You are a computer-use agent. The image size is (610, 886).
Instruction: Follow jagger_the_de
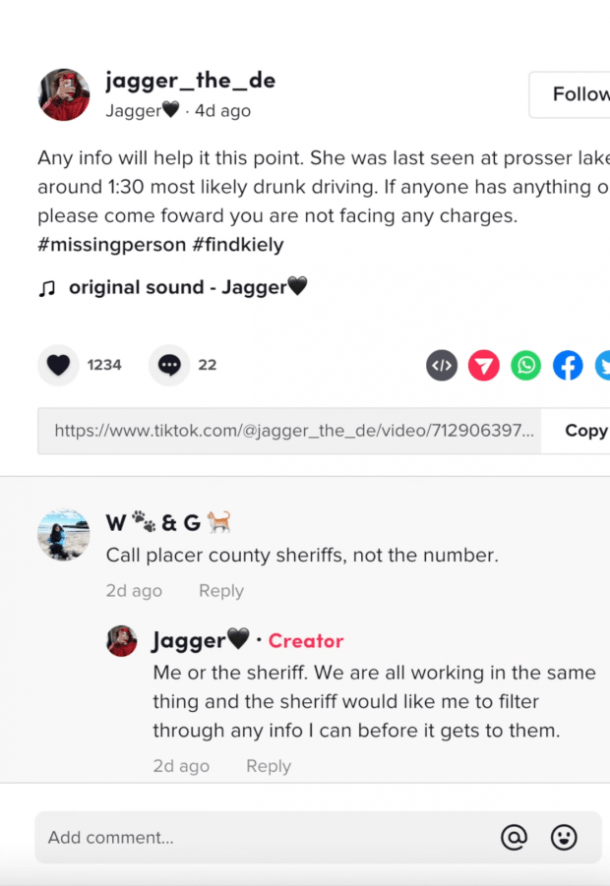[x=569, y=94]
